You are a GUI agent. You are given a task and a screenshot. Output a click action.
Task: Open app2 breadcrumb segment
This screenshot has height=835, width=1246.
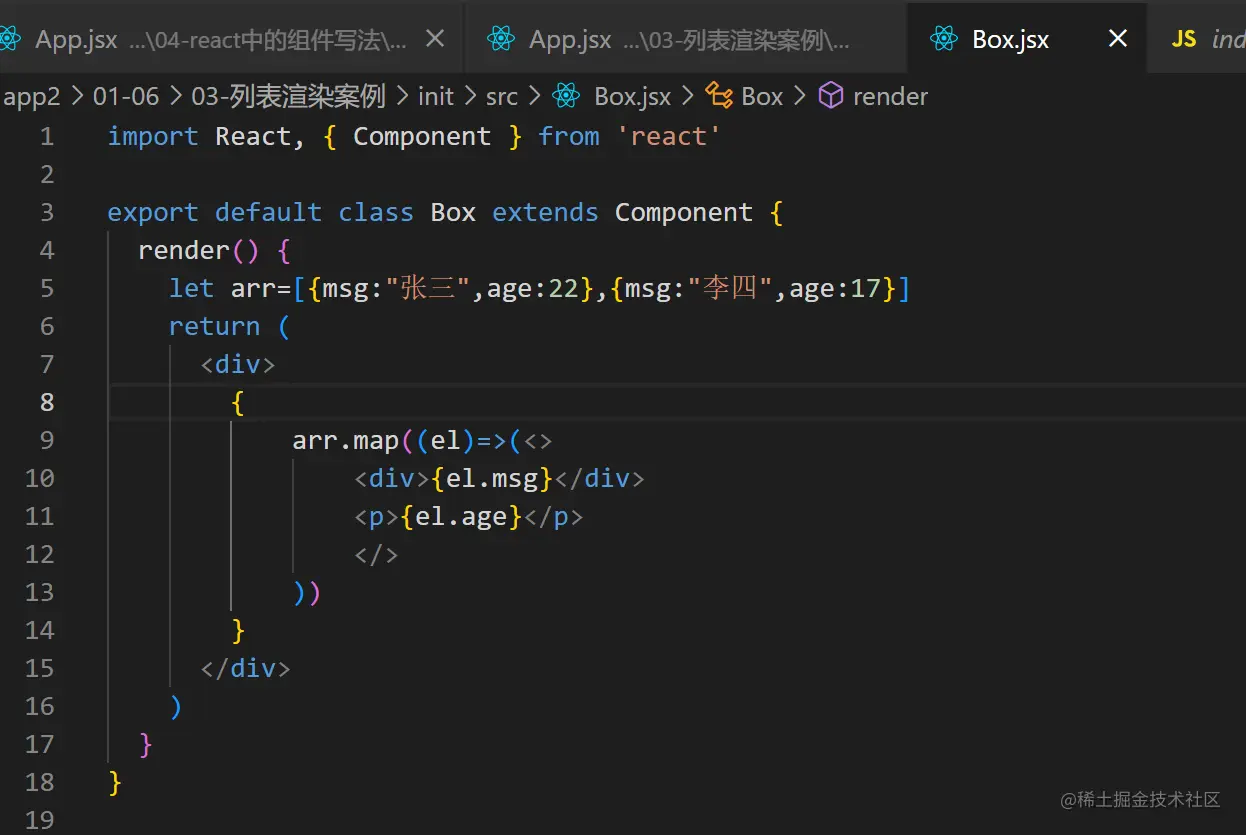32,96
